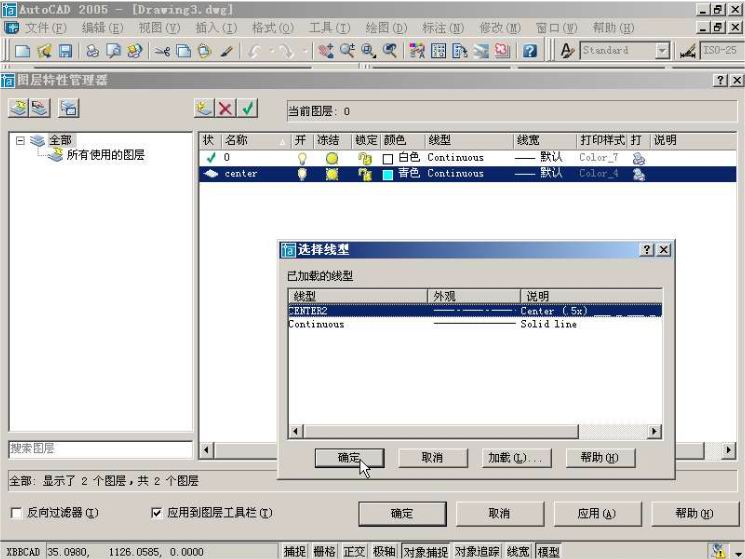Image resolution: width=745 pixels, height=559 pixels.
Task: Toggle the light bulb for center layer
Action: tap(302, 174)
